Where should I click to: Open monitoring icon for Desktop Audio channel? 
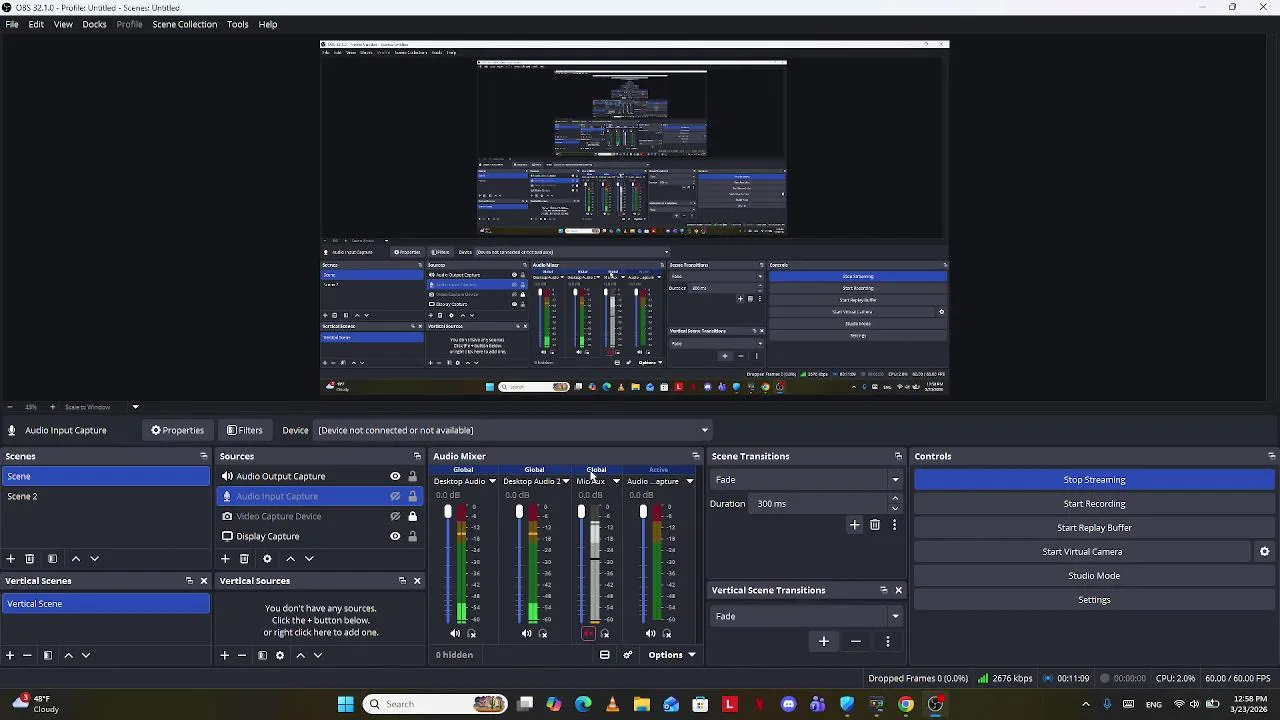472,634
